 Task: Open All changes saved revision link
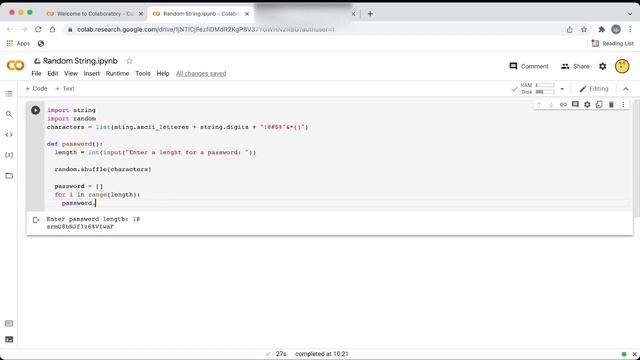tap(201, 73)
